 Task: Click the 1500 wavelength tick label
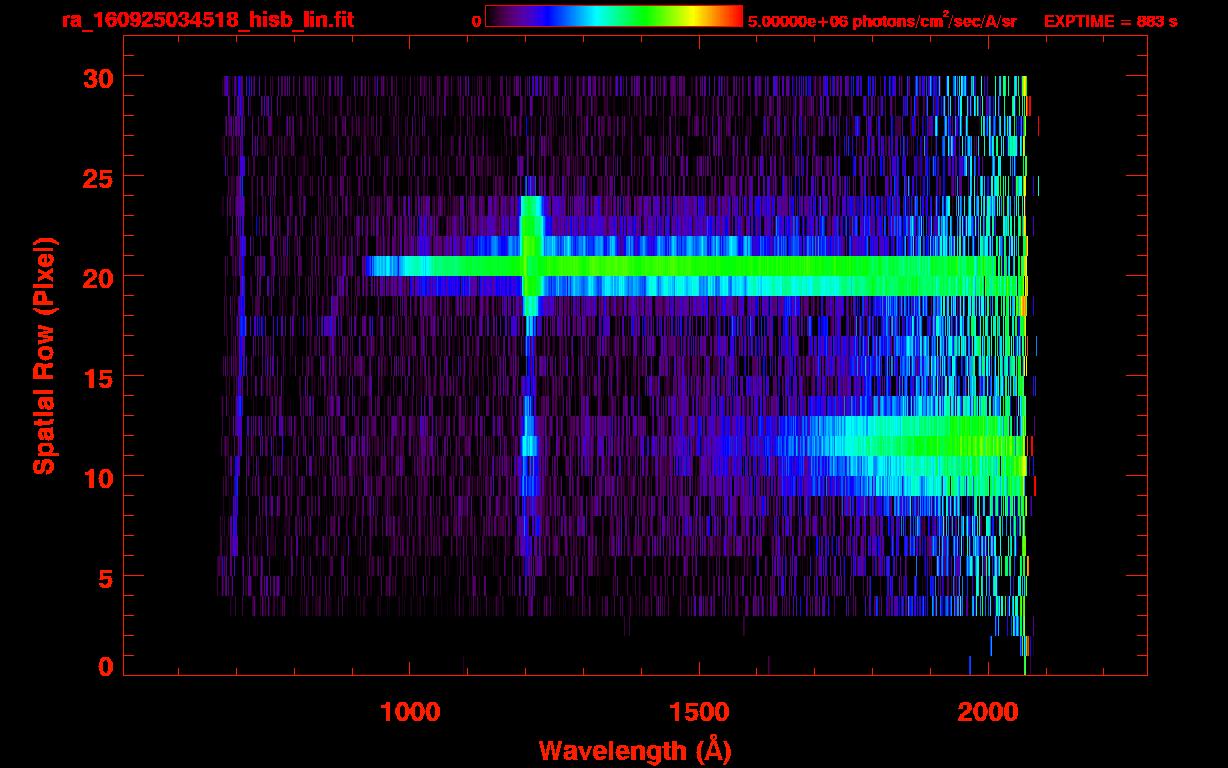(x=698, y=712)
